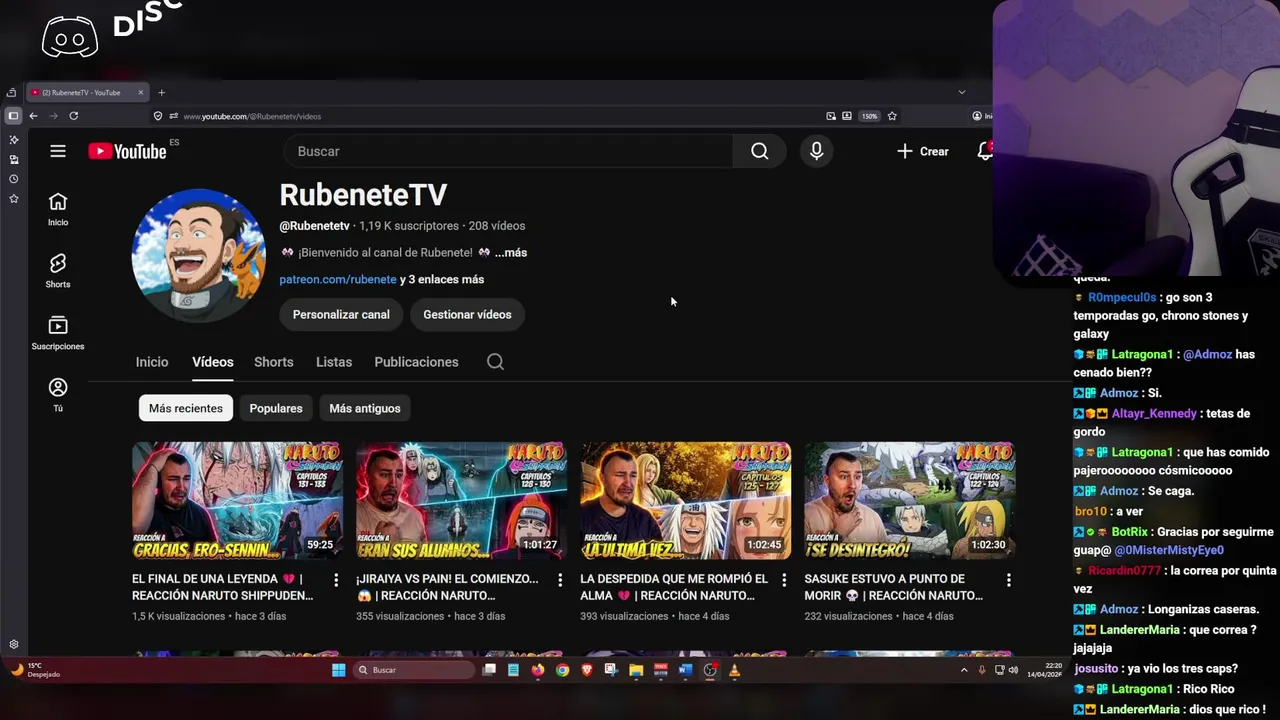
Task: Click the Windows taskbar Buscar box
Action: pos(414,670)
